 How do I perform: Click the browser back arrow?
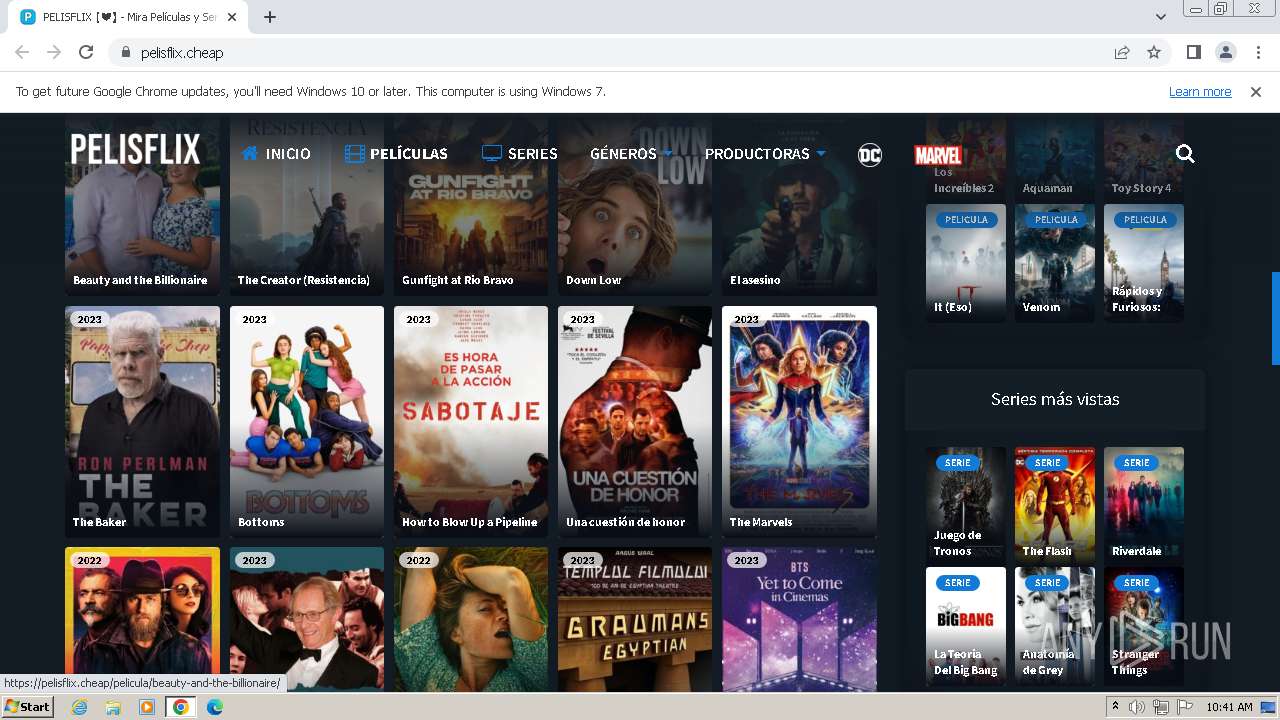click(x=22, y=52)
